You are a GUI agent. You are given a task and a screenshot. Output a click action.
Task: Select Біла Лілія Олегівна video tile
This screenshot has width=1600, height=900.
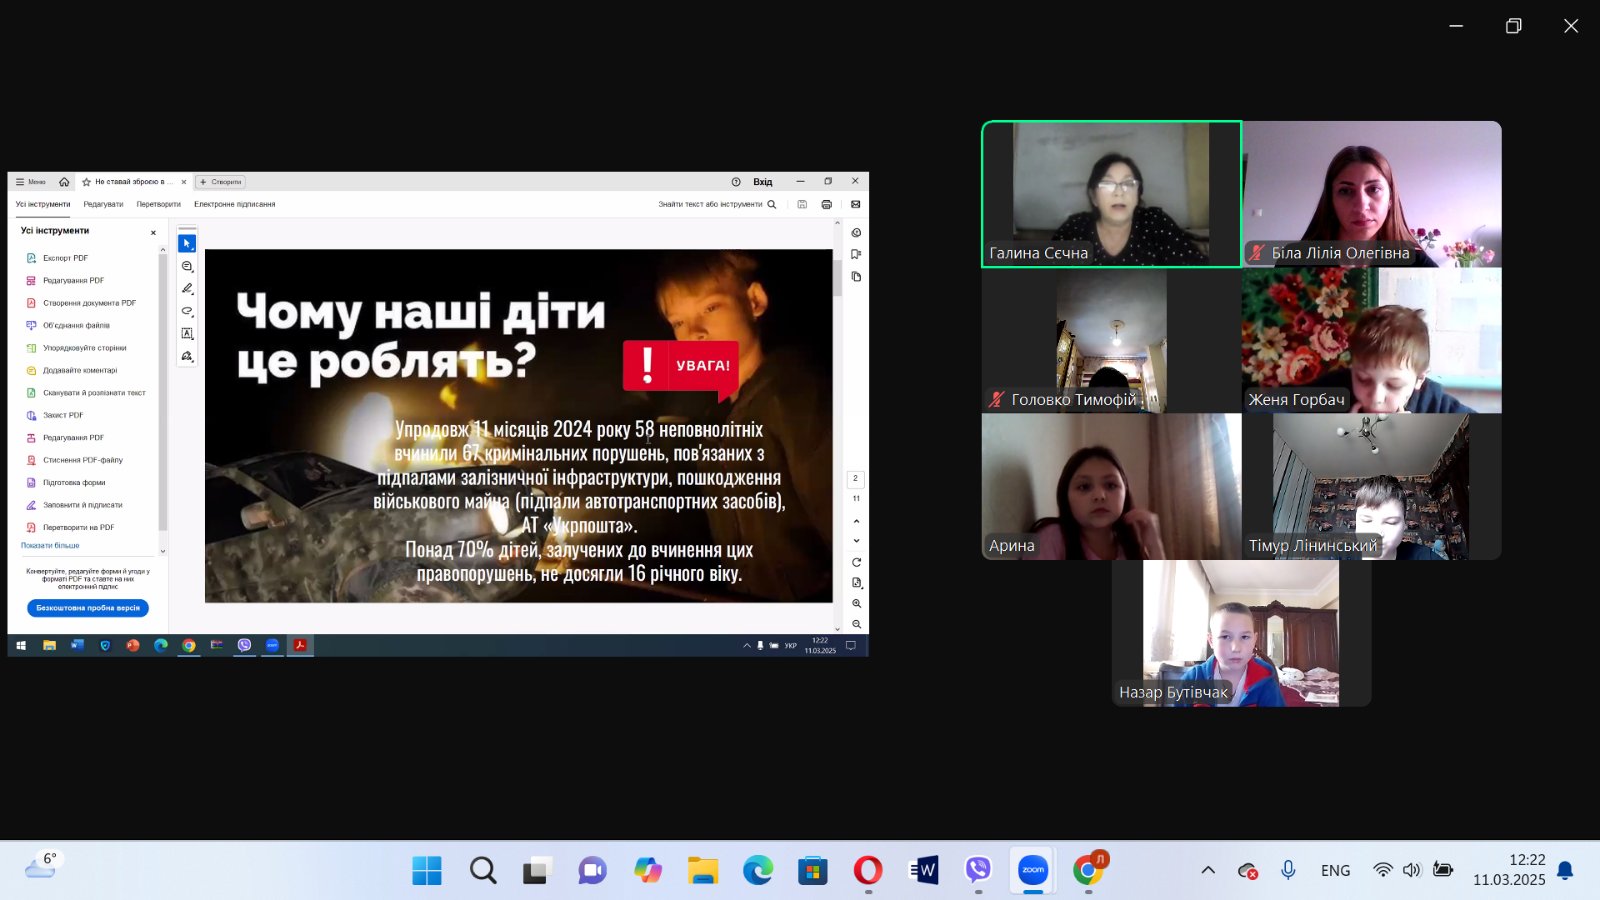[x=1371, y=194]
